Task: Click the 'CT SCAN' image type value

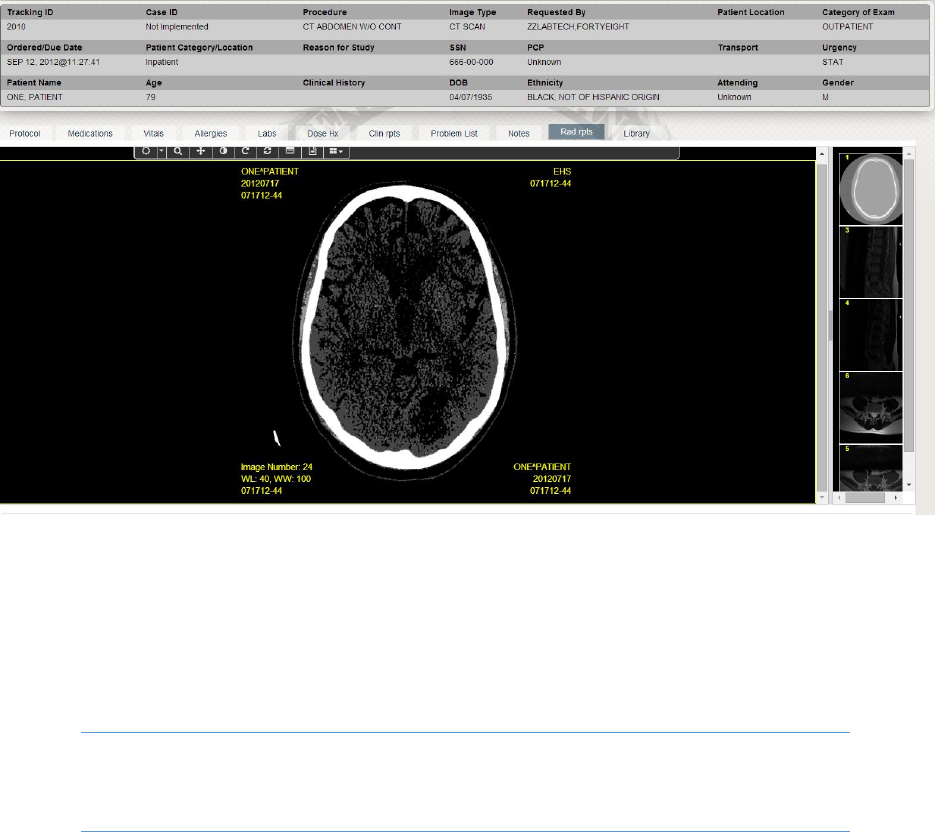Action: (x=467, y=27)
